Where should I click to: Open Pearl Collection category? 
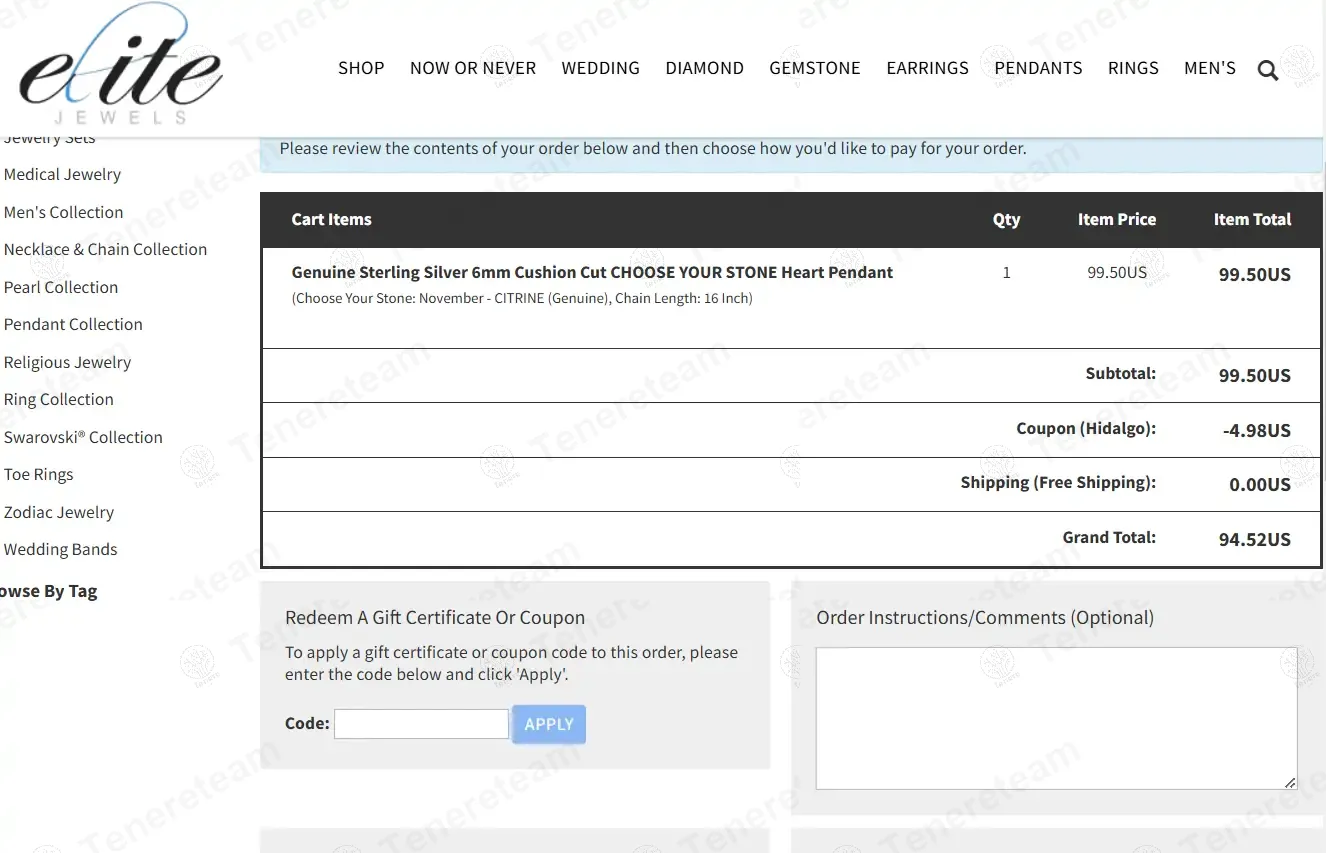pyautogui.click(x=61, y=287)
